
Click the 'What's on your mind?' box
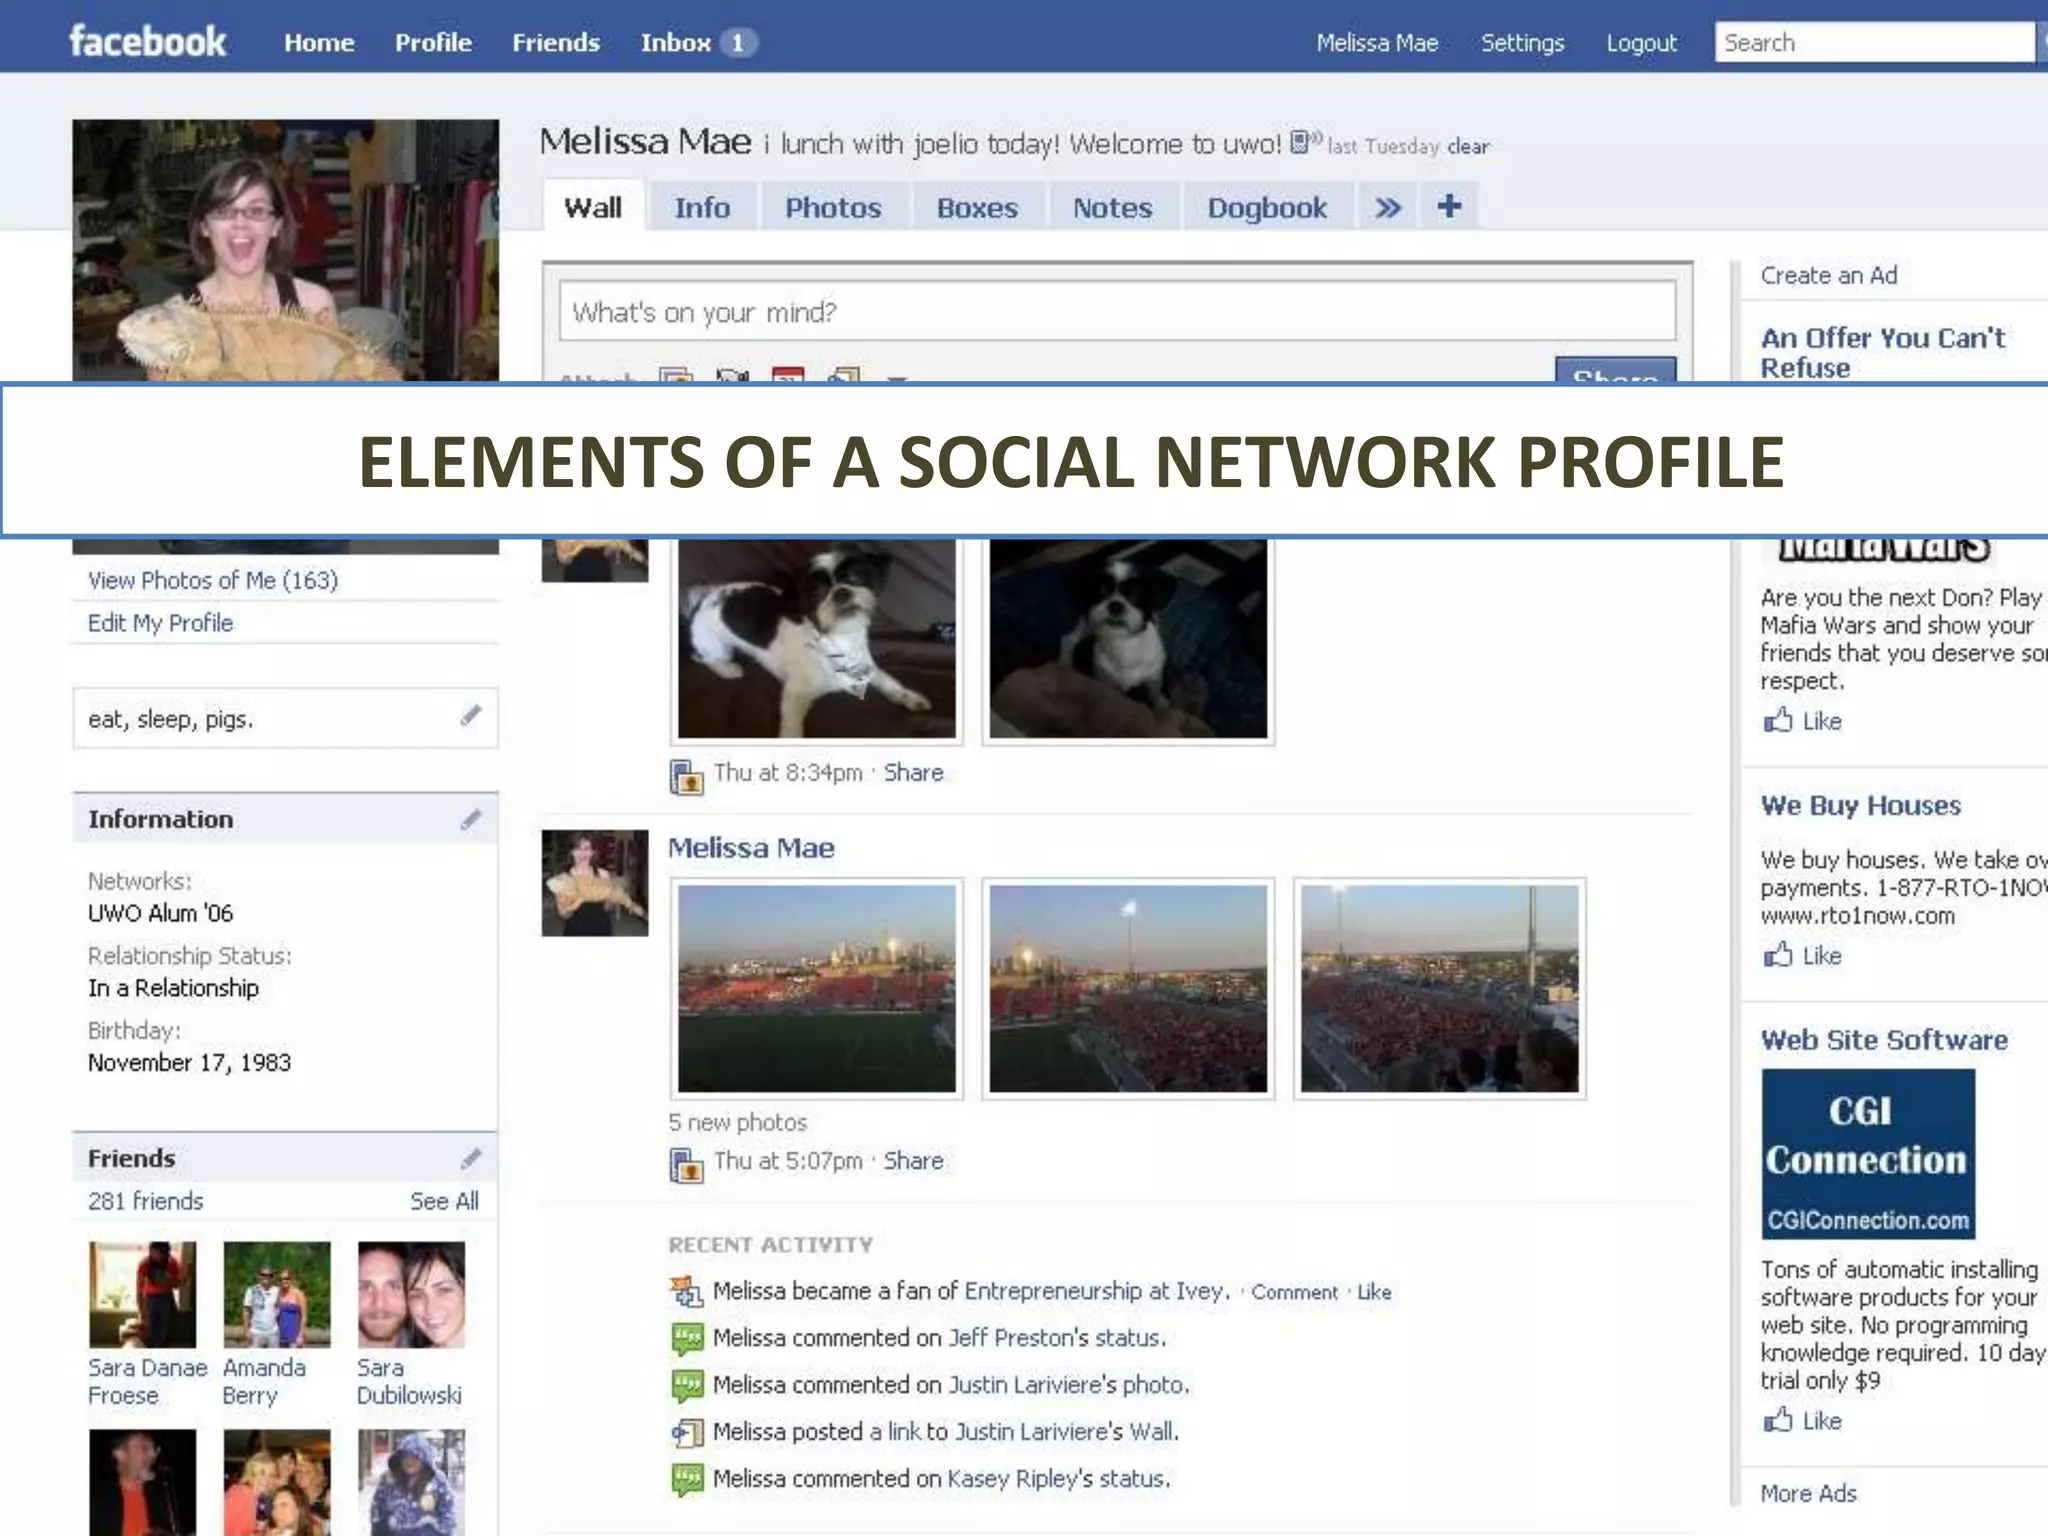pyautogui.click(x=1117, y=312)
